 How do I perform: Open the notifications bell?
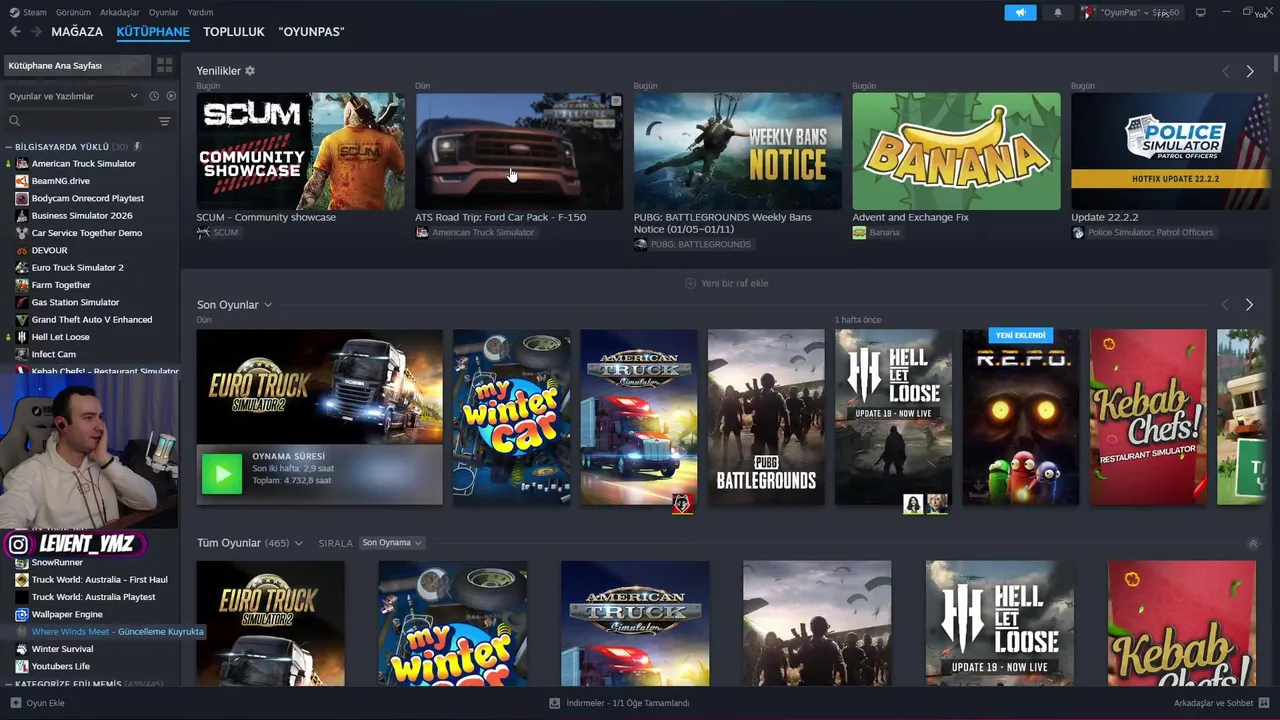pos(1058,13)
